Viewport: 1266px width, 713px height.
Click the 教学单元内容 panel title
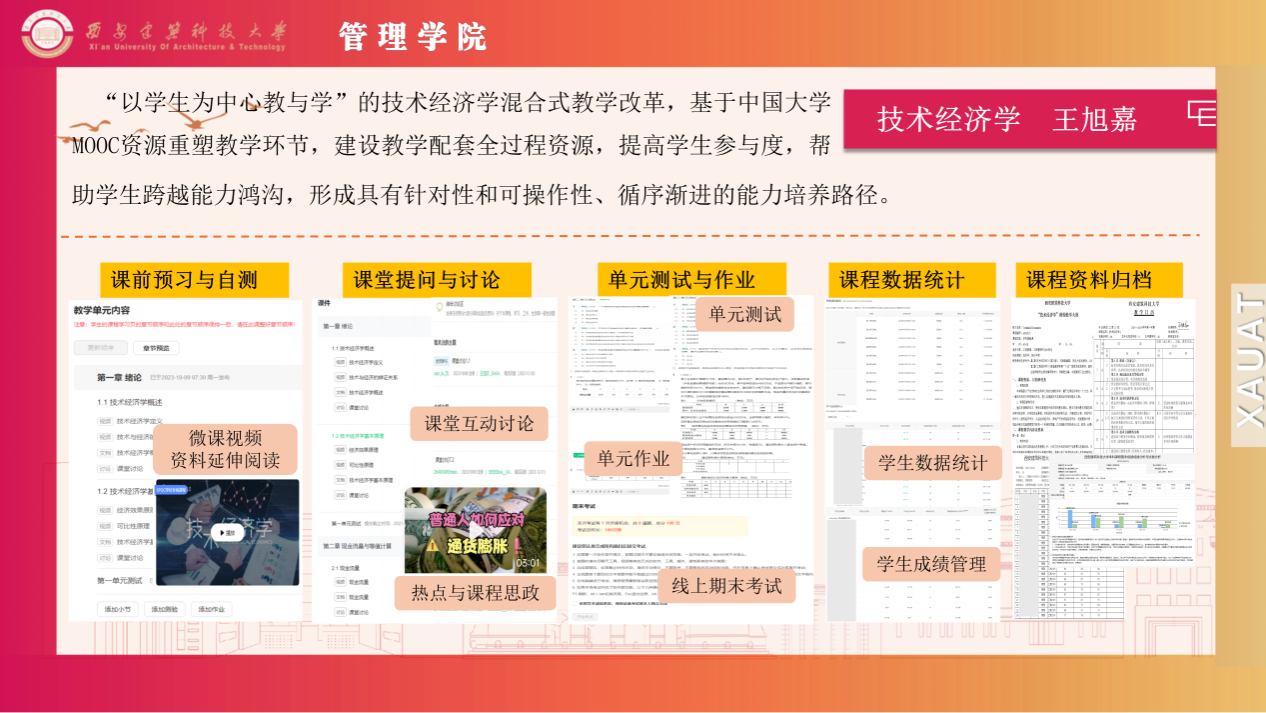click(102, 310)
